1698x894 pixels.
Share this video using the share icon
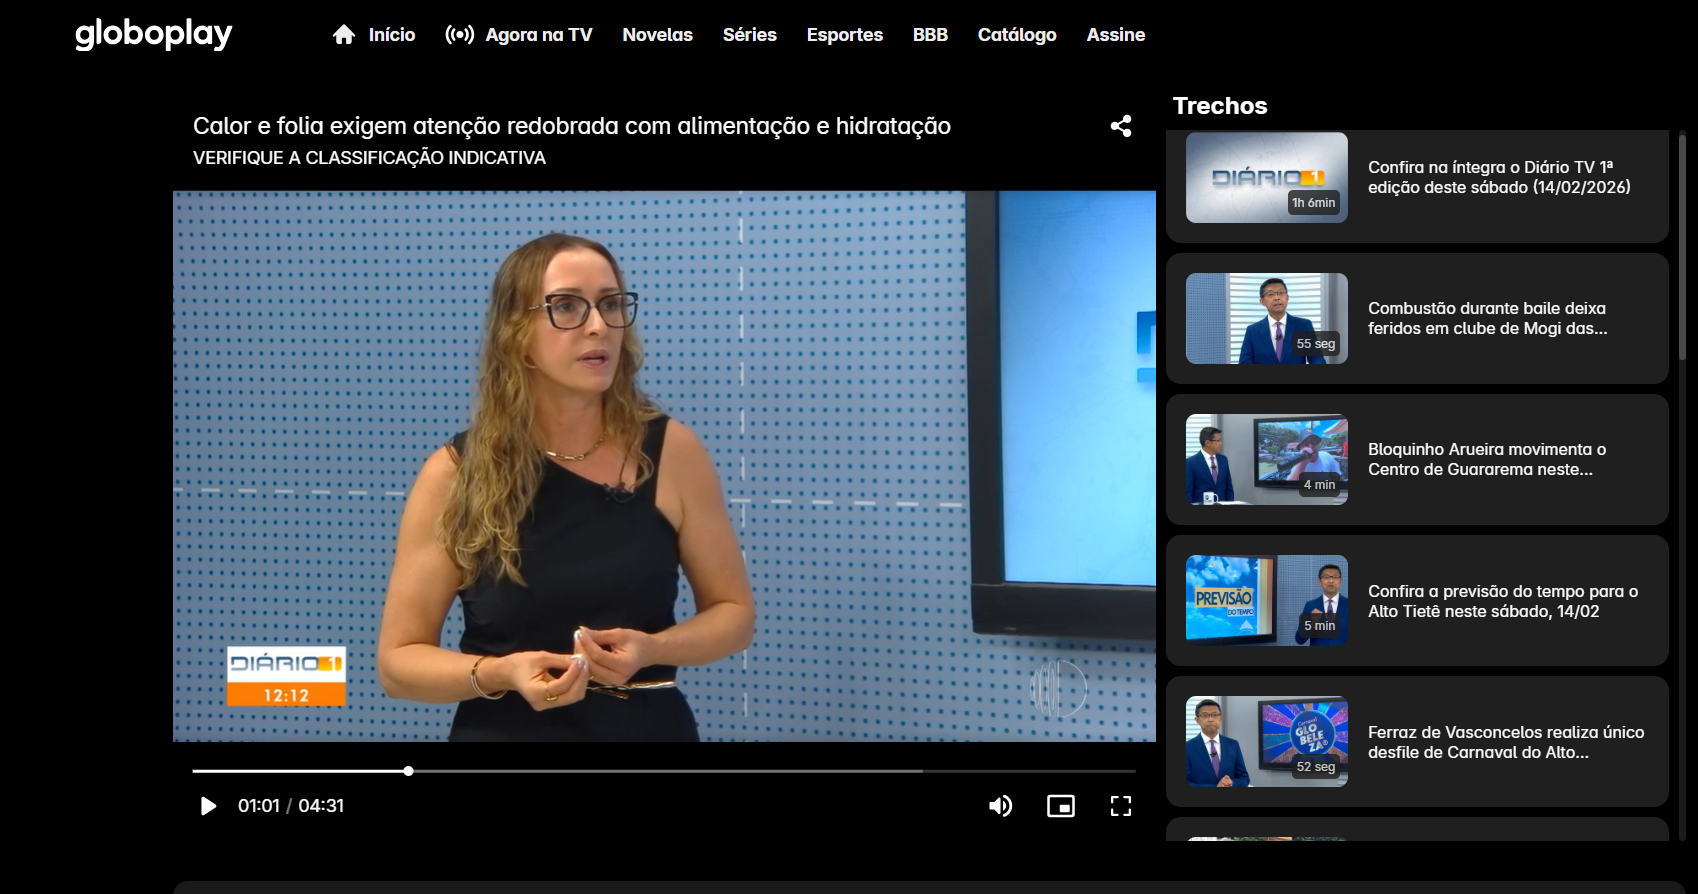[1121, 126]
